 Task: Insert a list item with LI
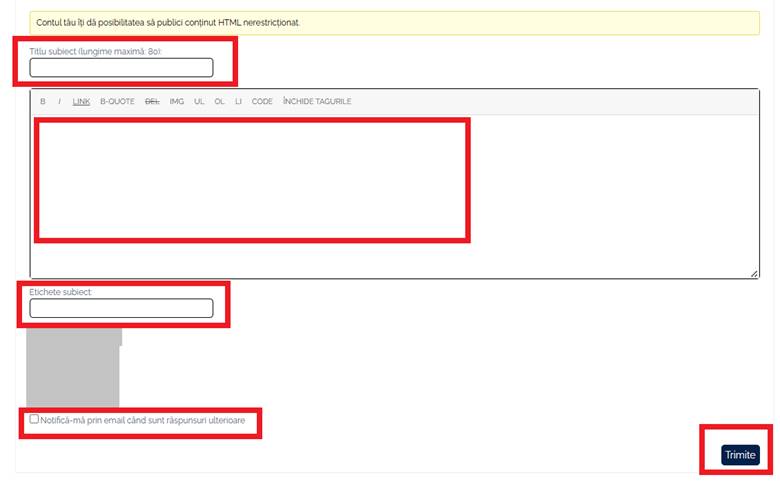point(238,102)
